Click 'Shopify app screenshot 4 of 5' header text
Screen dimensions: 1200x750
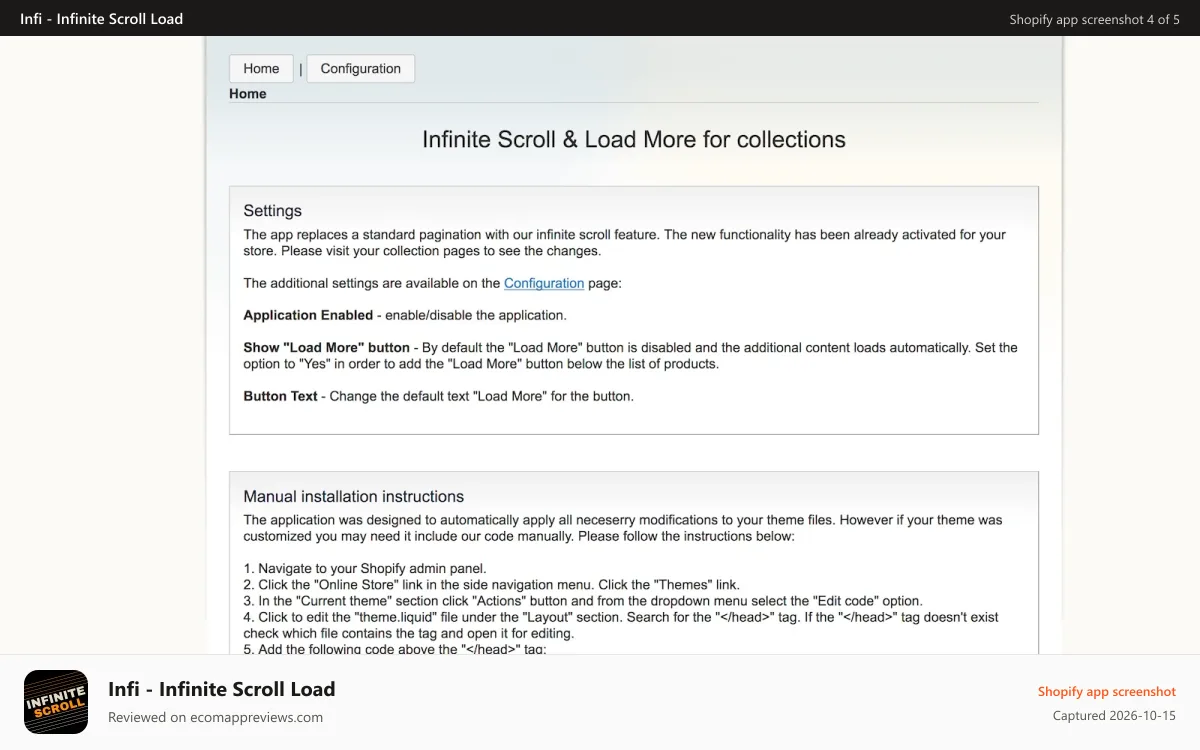tap(1095, 19)
